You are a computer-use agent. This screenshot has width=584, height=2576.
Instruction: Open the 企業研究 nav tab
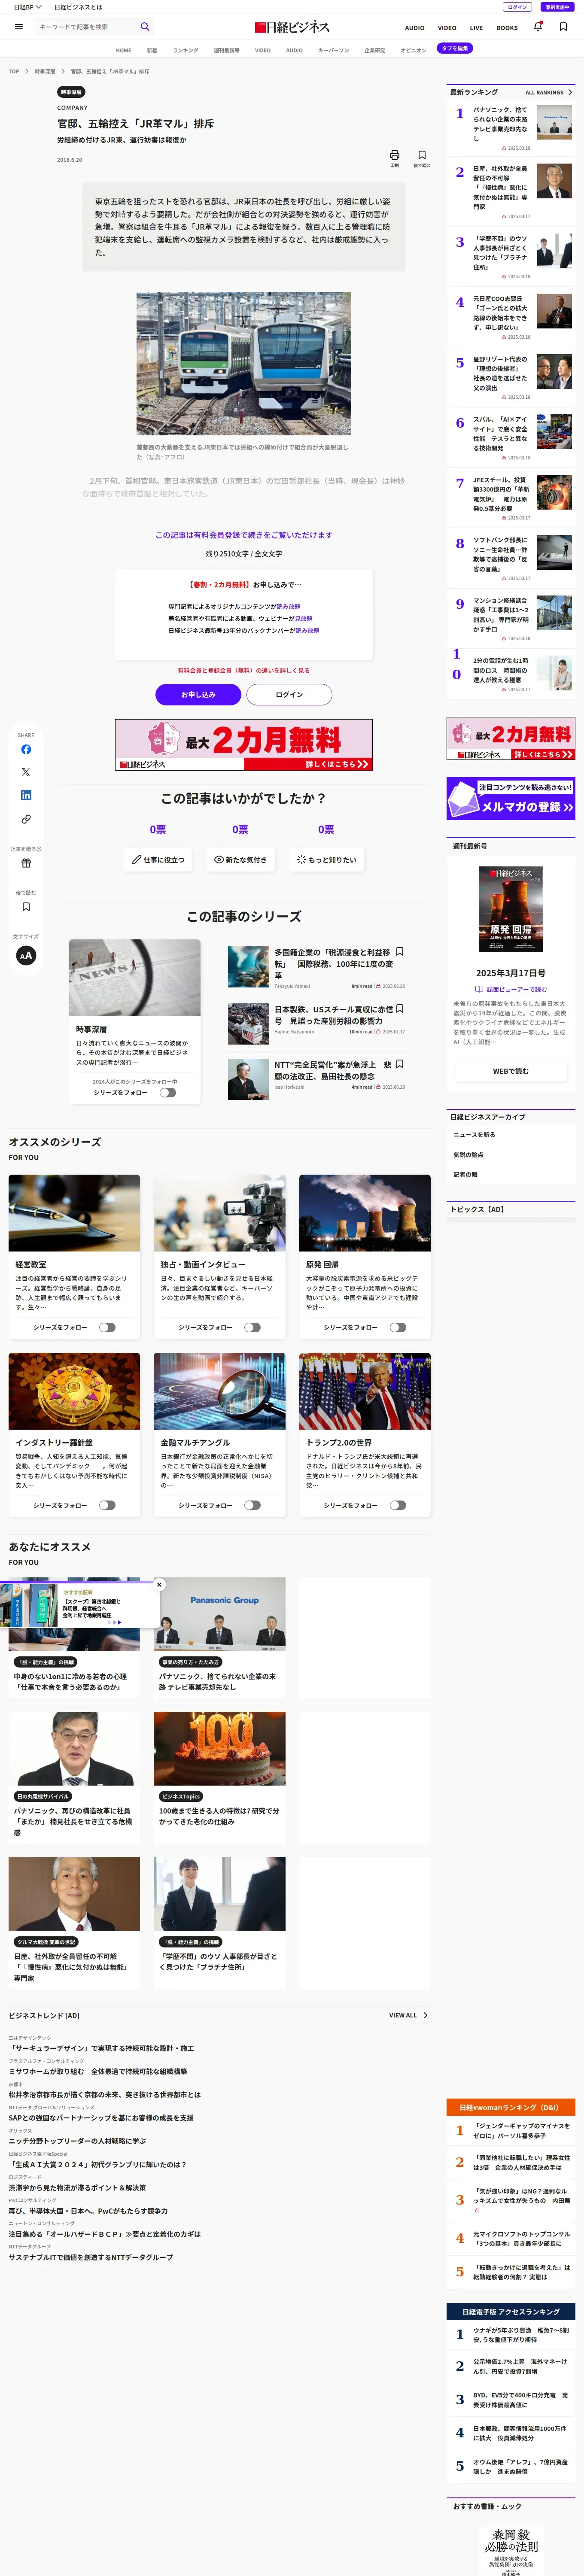pos(374,50)
